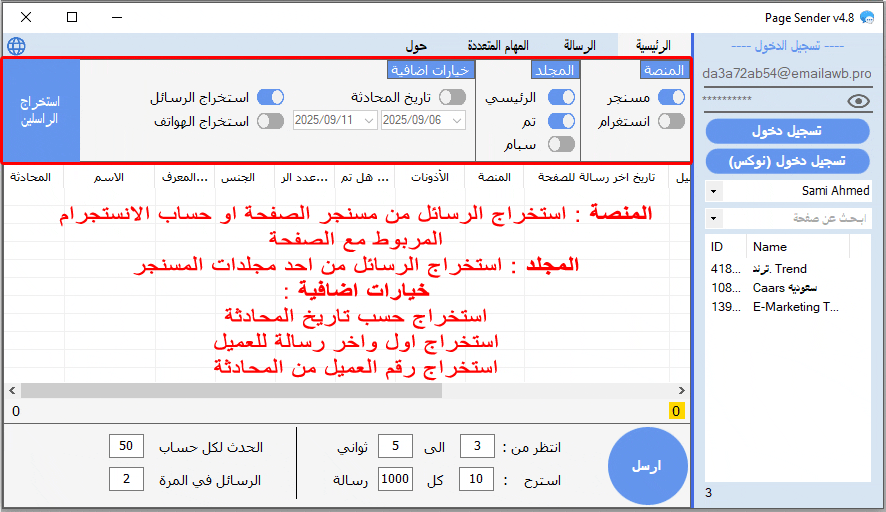The image size is (886, 512).
Task: Click the Page Sender app logo icon
Action: coord(867,18)
